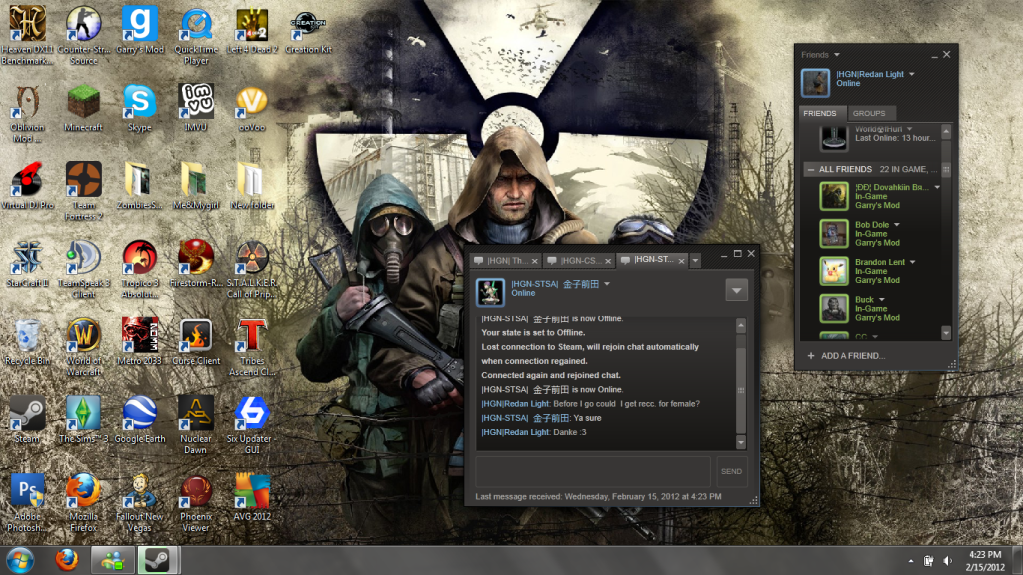Open chat tab overflow dropdown

695,260
